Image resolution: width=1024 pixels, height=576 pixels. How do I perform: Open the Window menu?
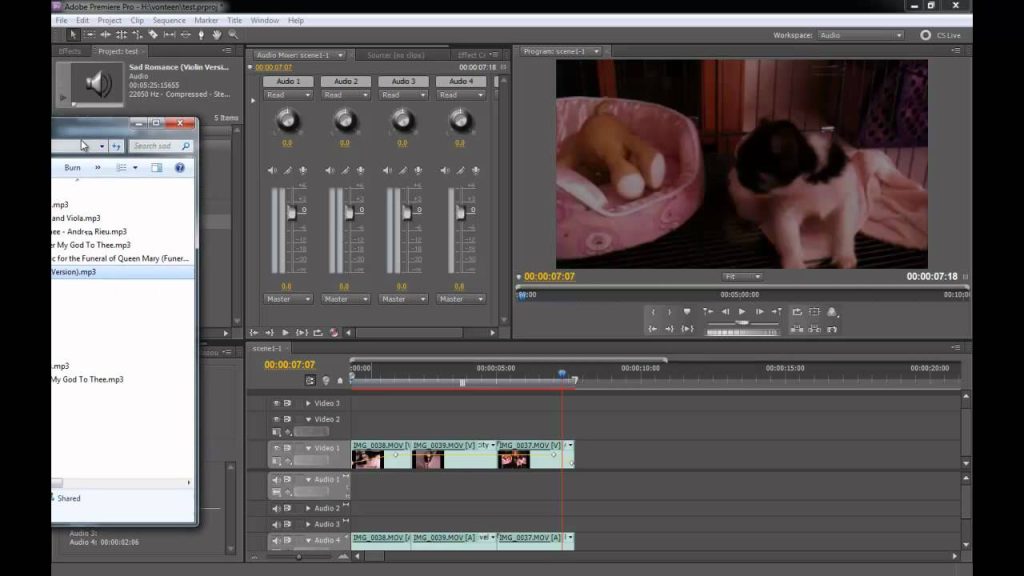[x=264, y=20]
